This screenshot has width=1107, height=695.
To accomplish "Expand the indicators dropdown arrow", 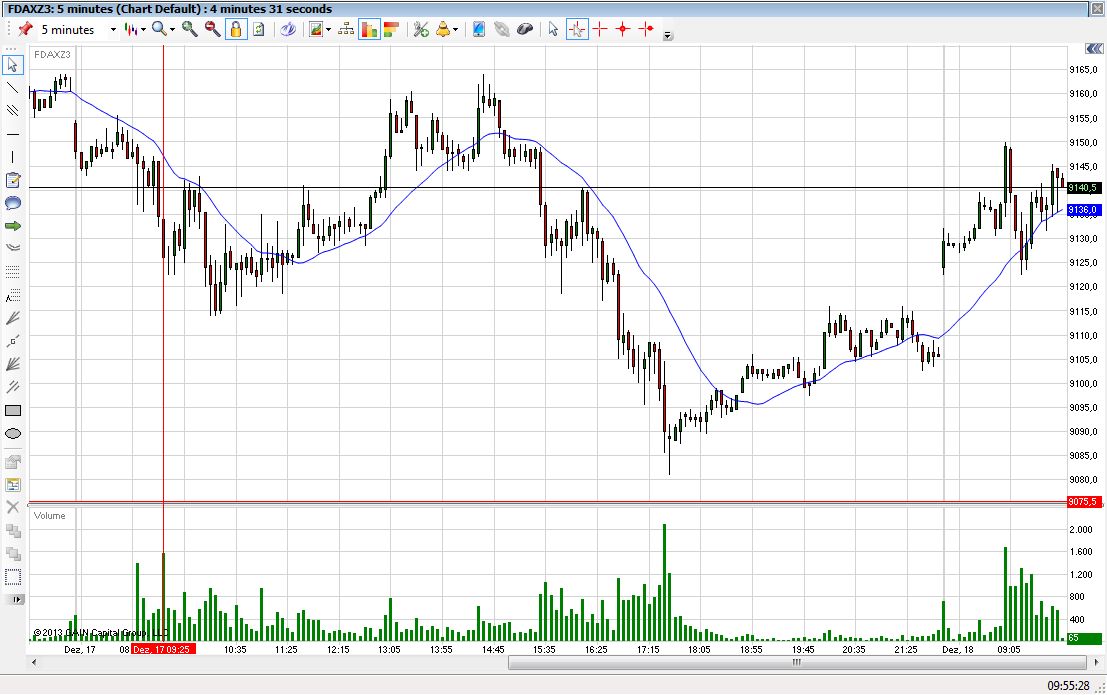I will [x=328, y=30].
